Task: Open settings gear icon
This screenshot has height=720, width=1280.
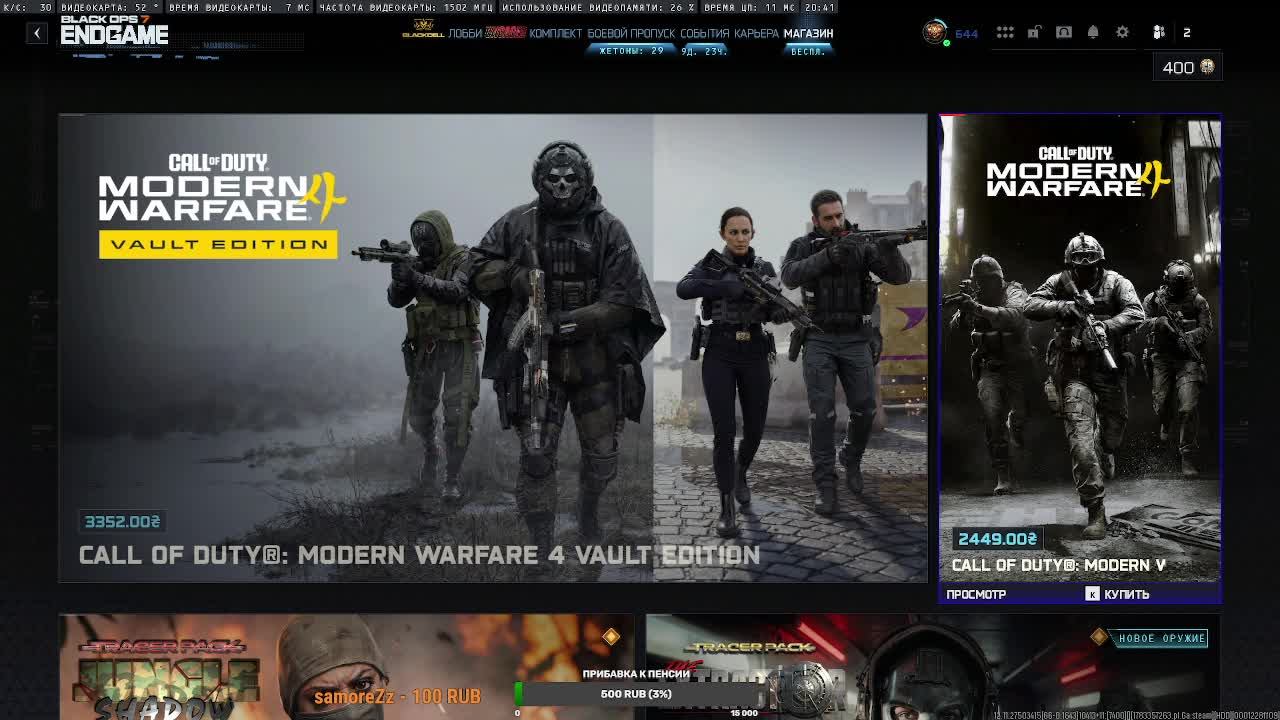Action: pos(1122,33)
